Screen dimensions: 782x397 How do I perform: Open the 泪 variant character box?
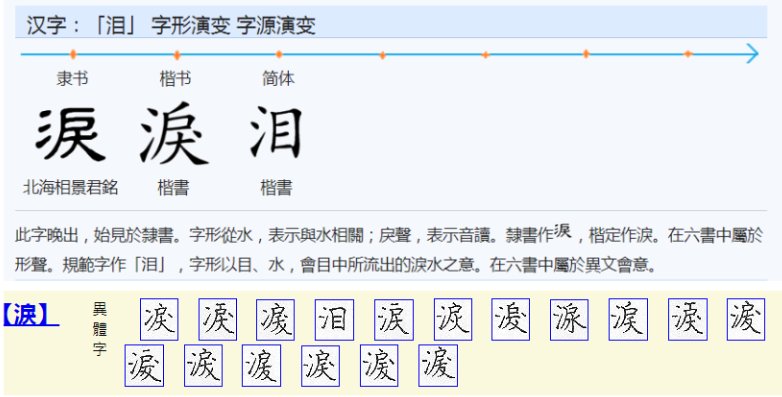click(x=334, y=320)
